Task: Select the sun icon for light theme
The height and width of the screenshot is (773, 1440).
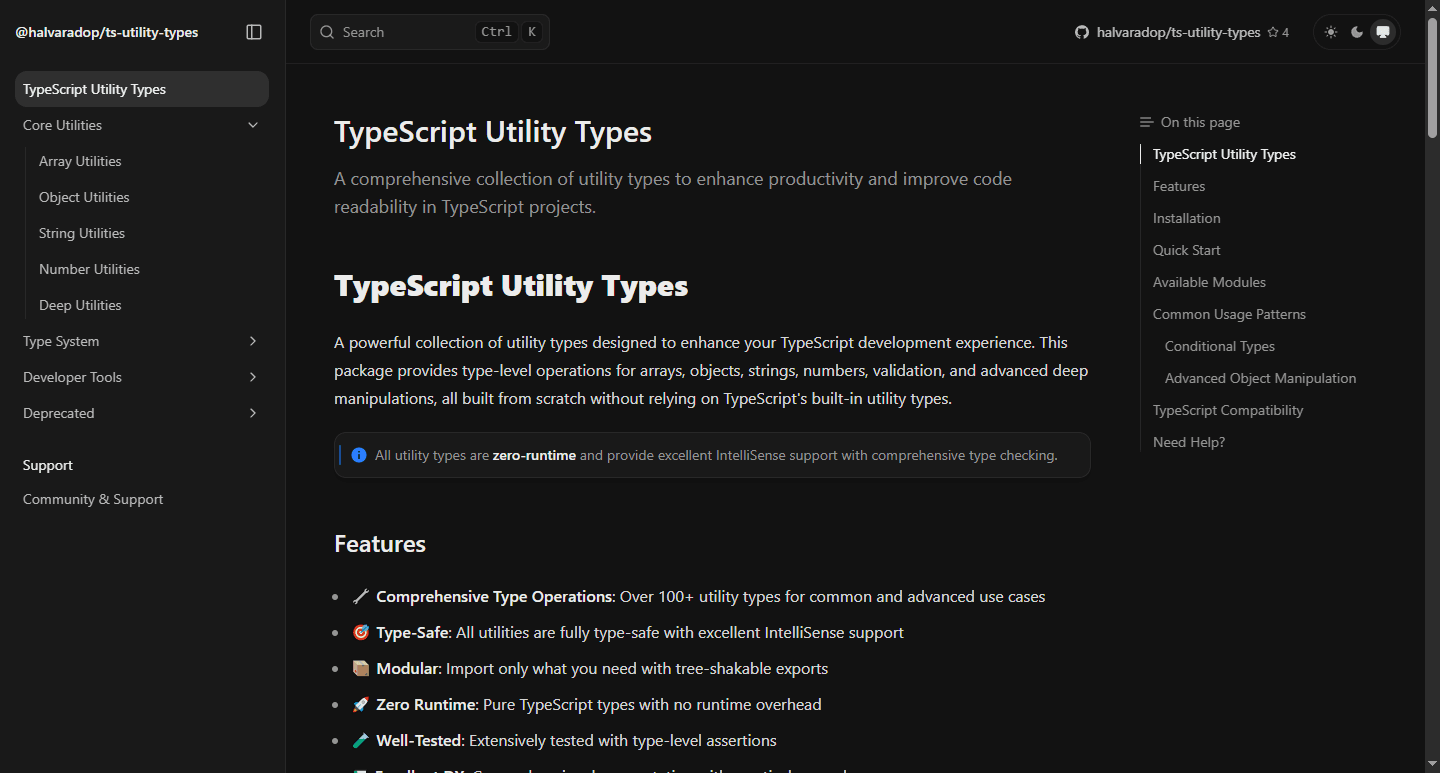Action: [x=1330, y=31]
